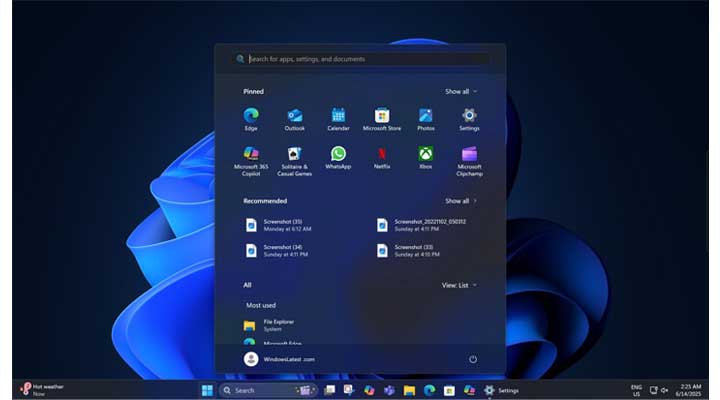This screenshot has width=720, height=400.
Task: Open the clock and date flyout
Action: tap(688, 390)
